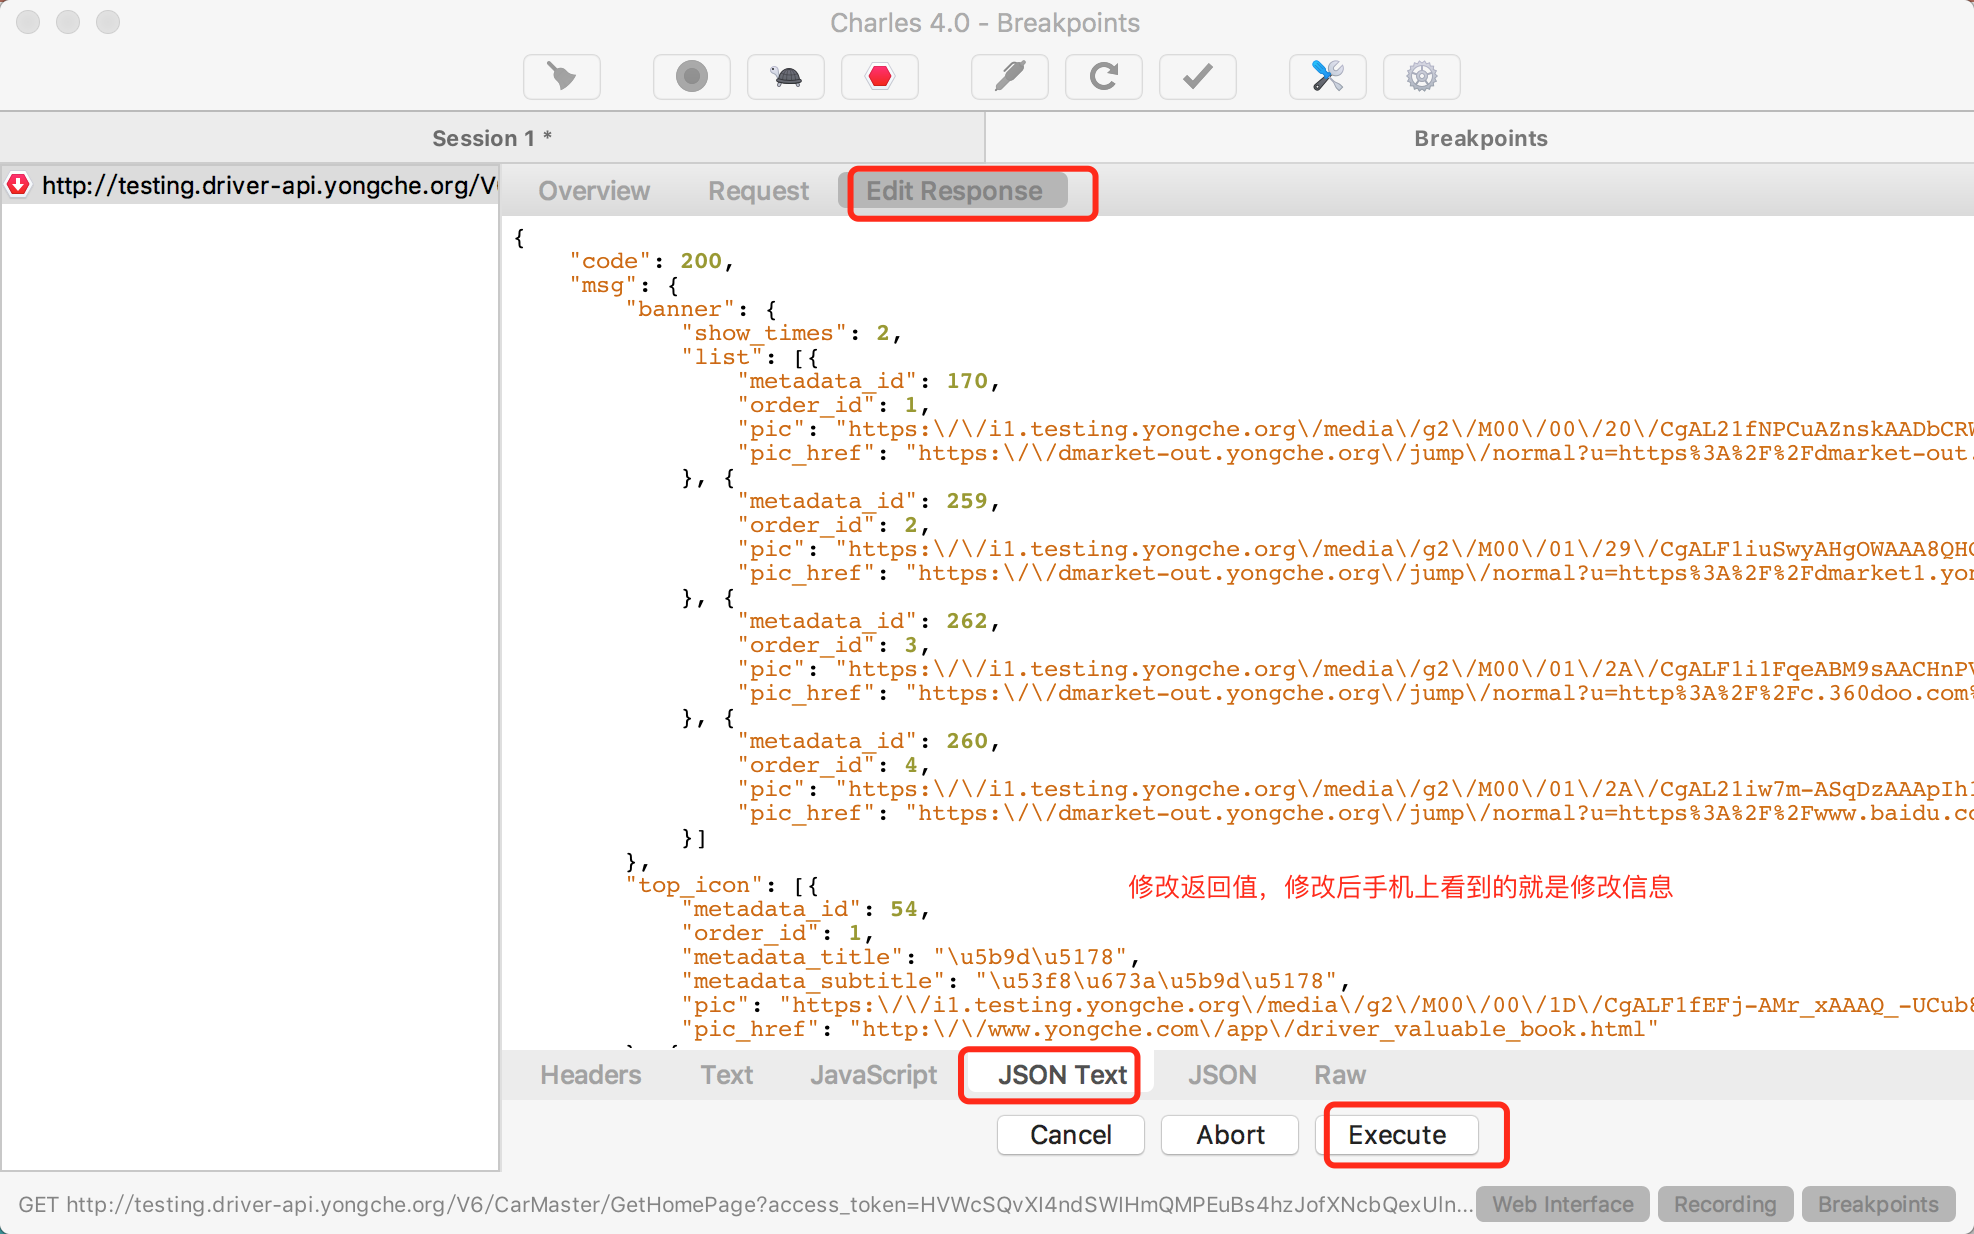Click the "banner" key line
Screen dimensions: 1974x1234
coord(702,309)
